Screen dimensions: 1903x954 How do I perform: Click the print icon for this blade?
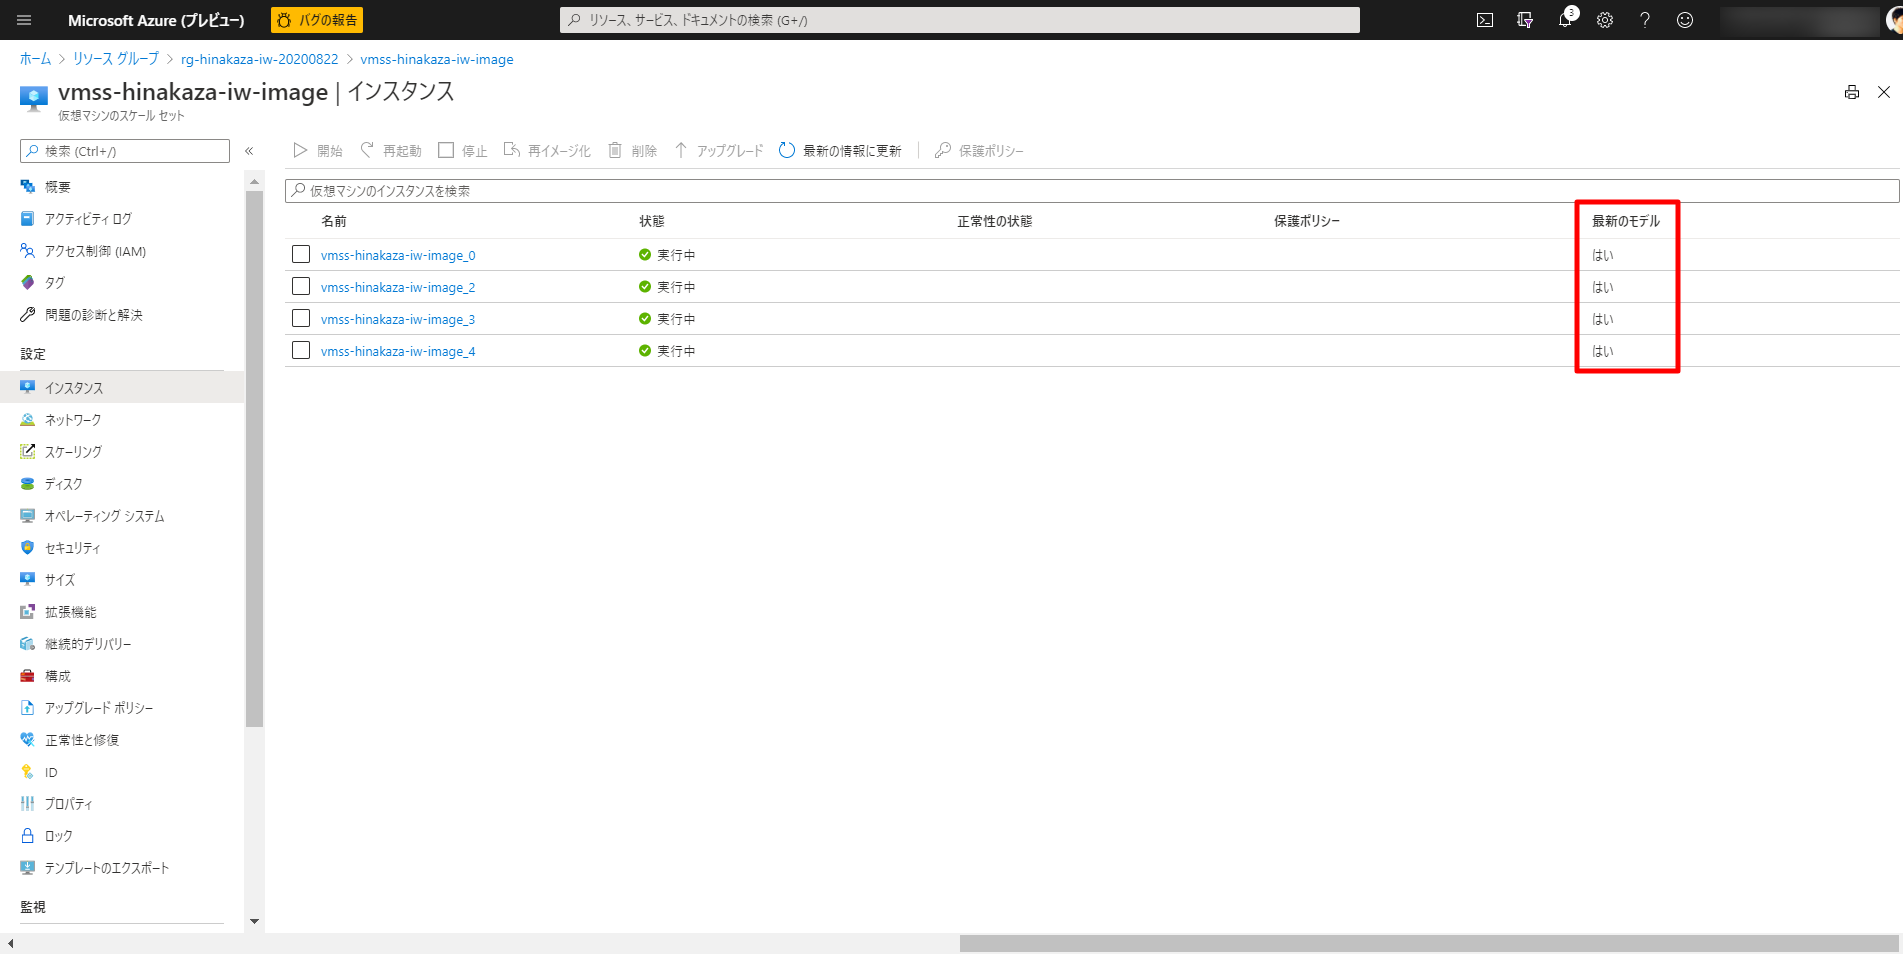(1852, 92)
